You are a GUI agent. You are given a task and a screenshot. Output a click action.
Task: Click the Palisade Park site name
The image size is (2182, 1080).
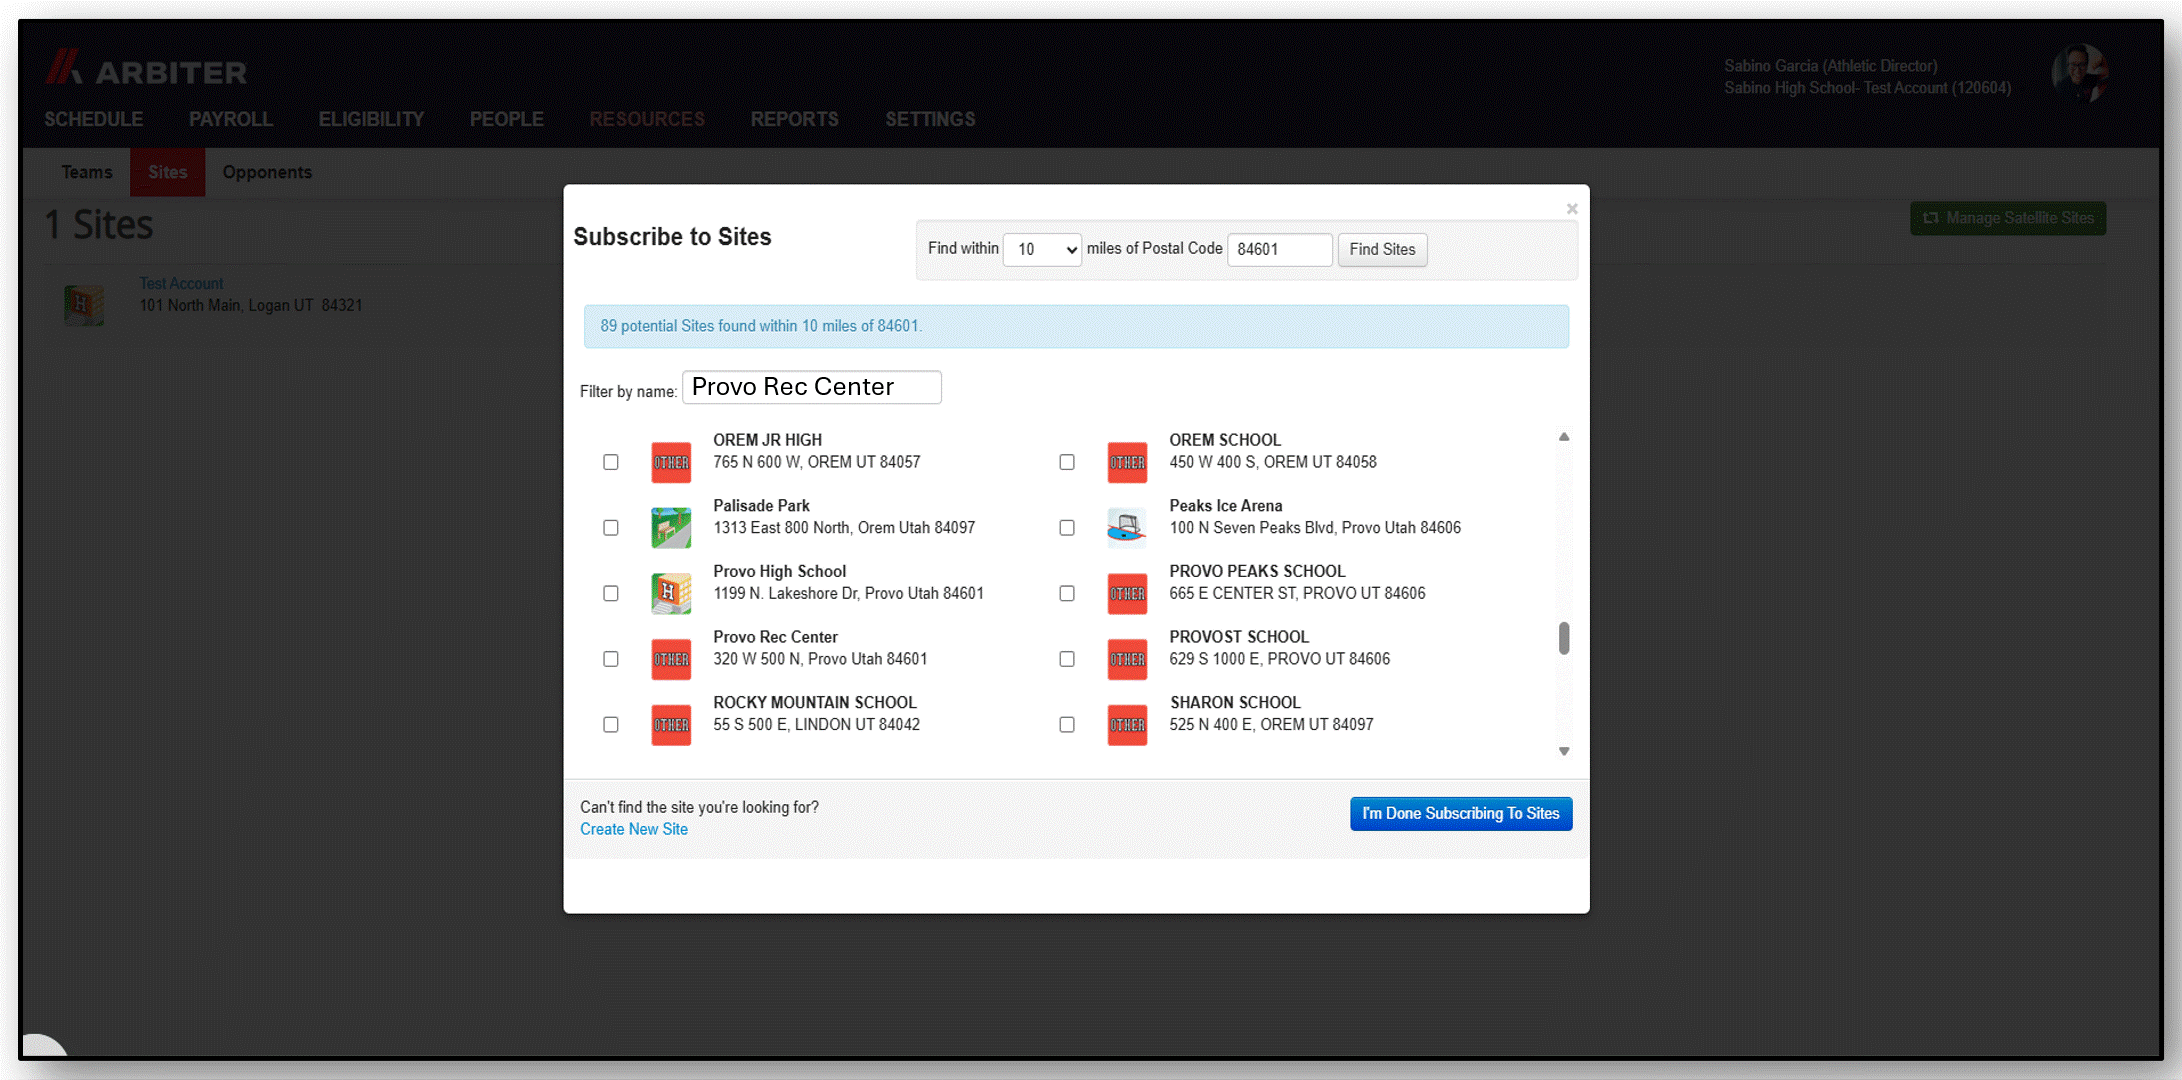point(761,506)
